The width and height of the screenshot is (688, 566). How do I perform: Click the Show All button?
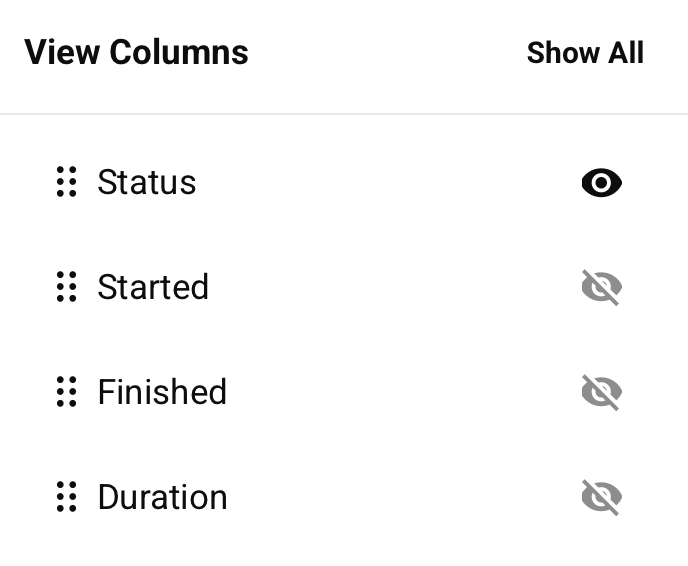pos(585,53)
